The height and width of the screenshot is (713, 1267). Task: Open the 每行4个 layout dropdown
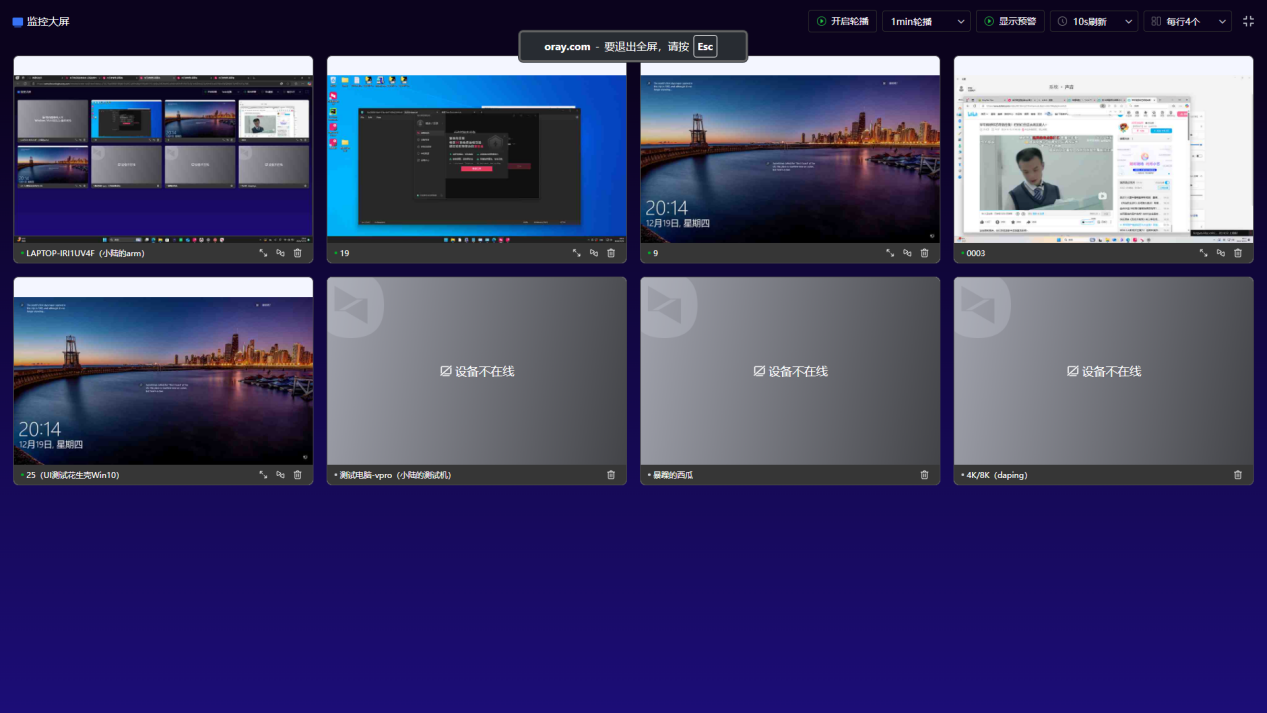[1187, 21]
